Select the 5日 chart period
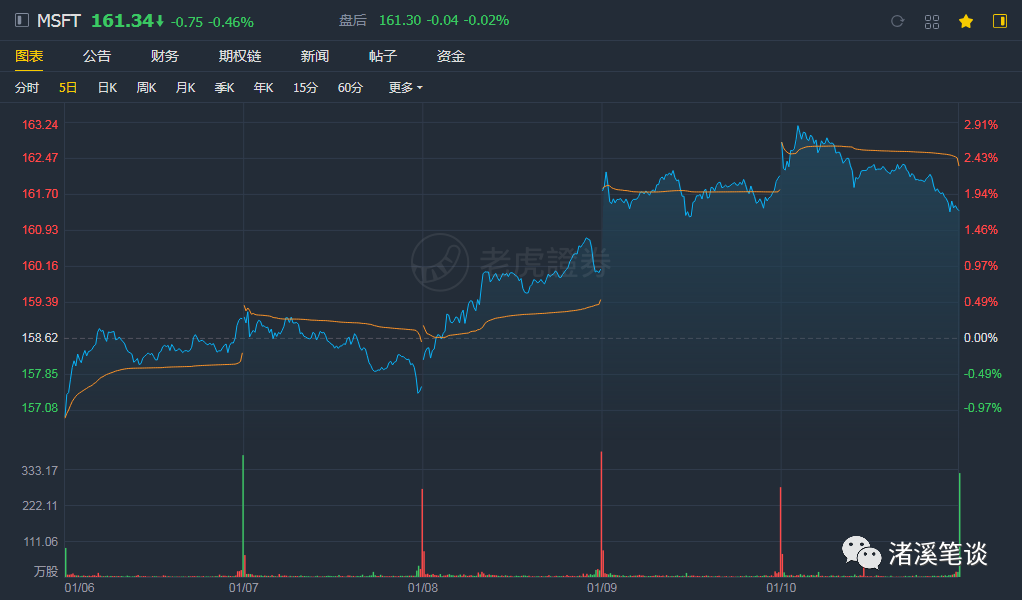Viewport: 1022px width, 600px height. point(68,87)
